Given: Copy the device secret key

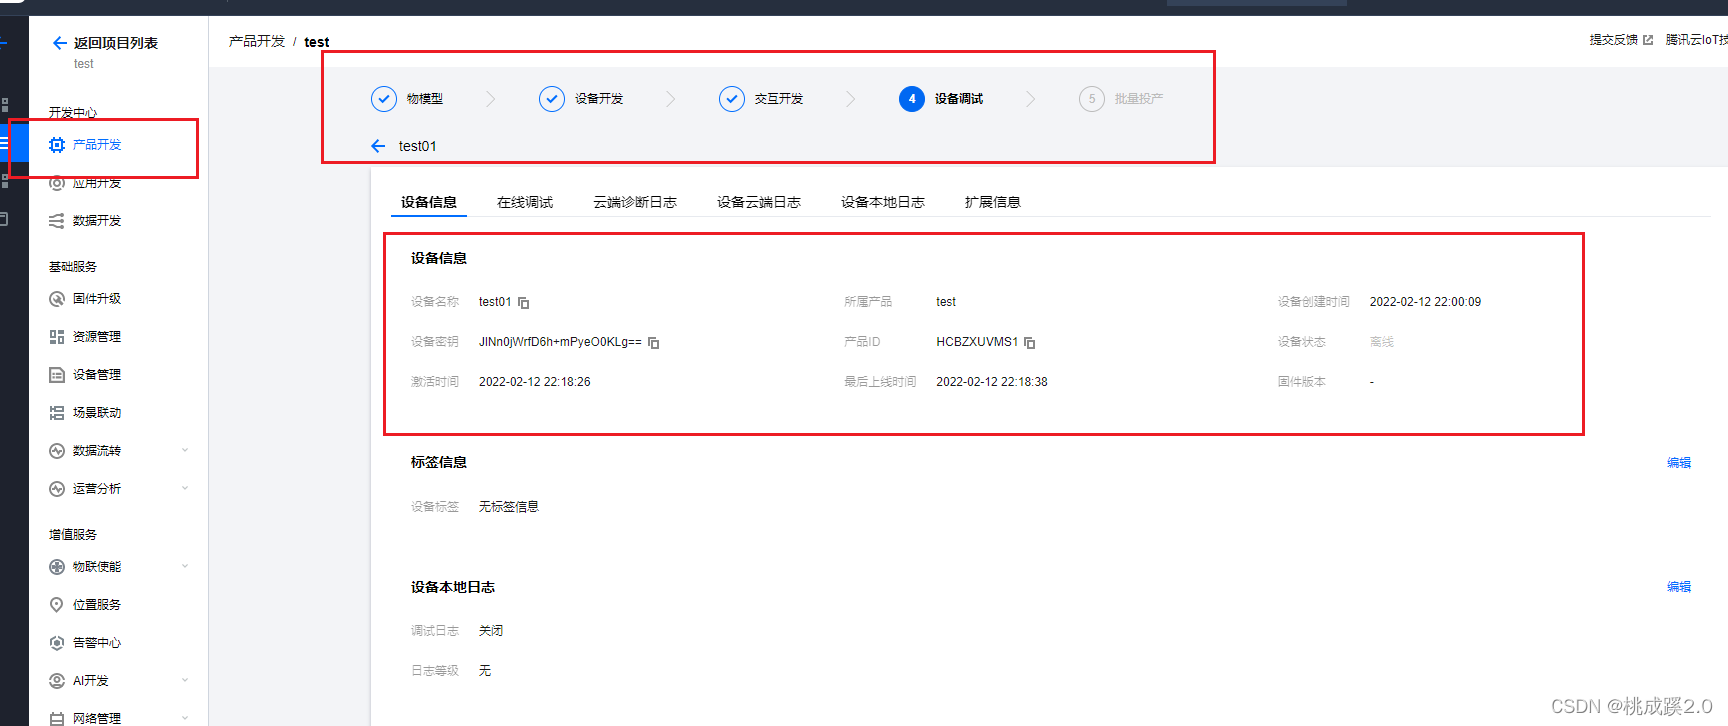Looking at the screenshot, I should pos(653,343).
